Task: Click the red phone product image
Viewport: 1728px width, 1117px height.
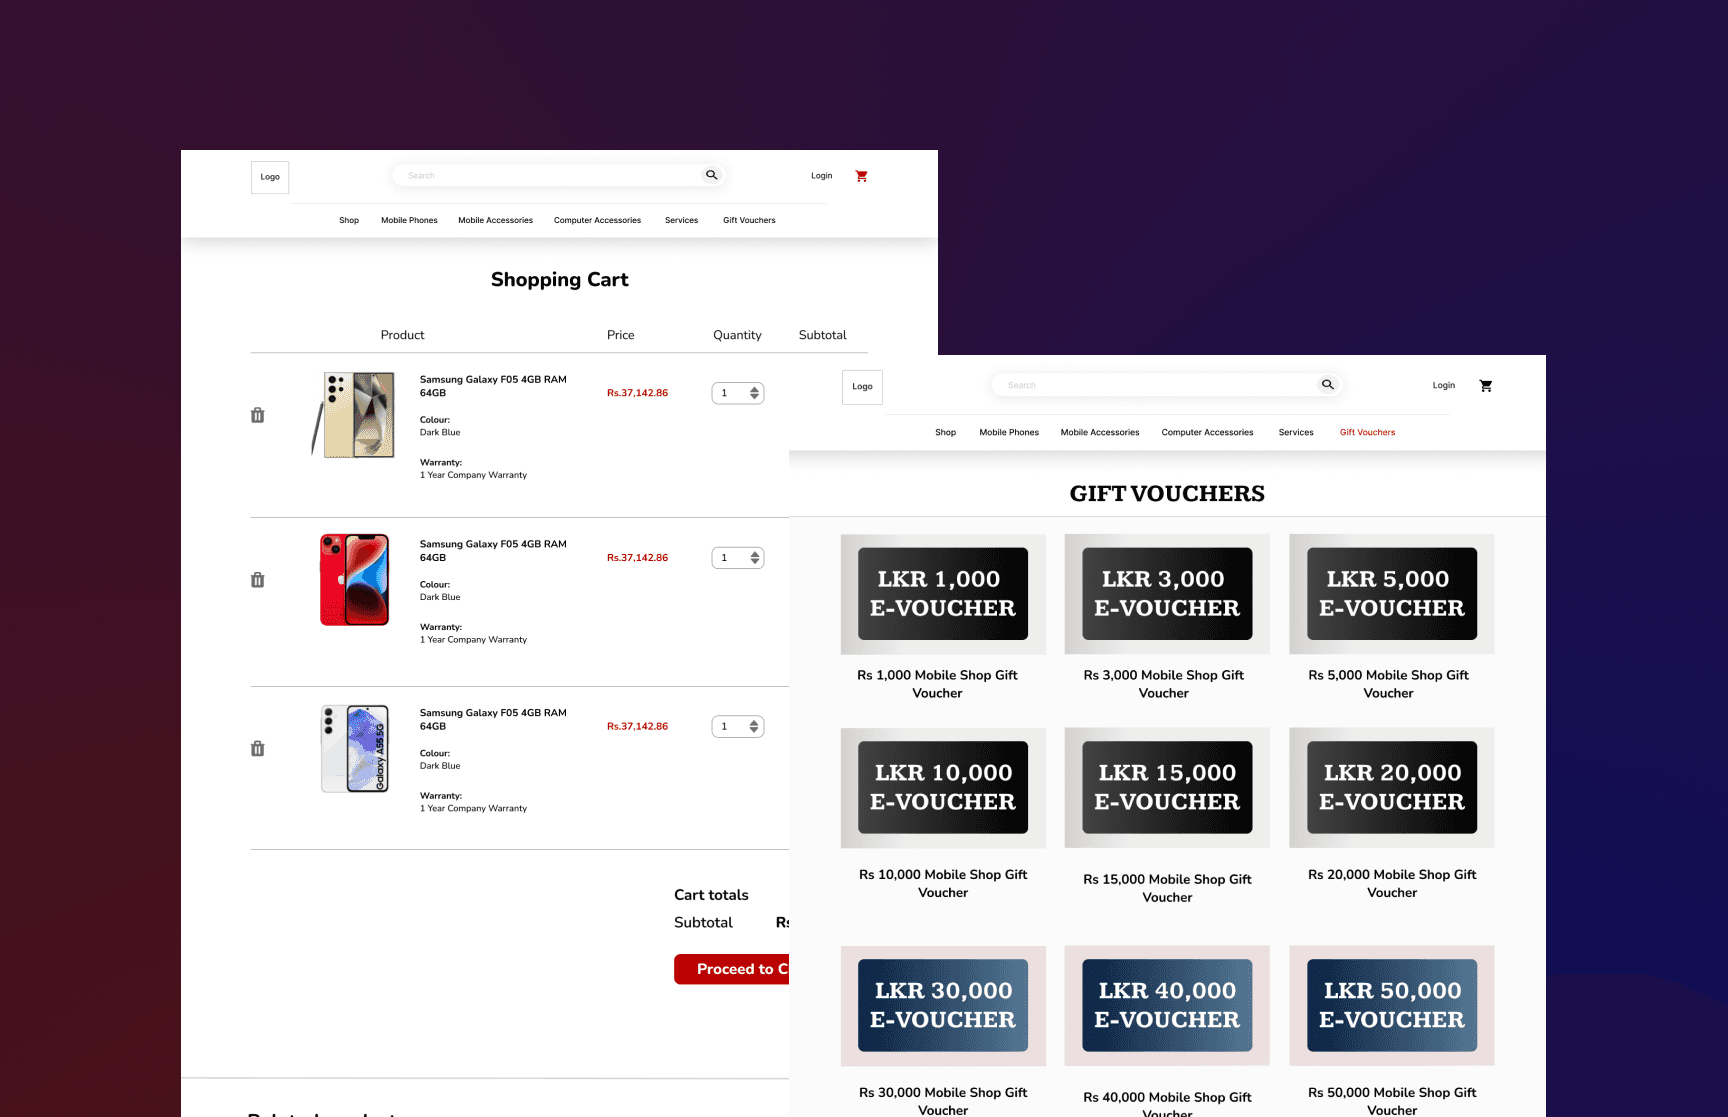Action: point(354,580)
